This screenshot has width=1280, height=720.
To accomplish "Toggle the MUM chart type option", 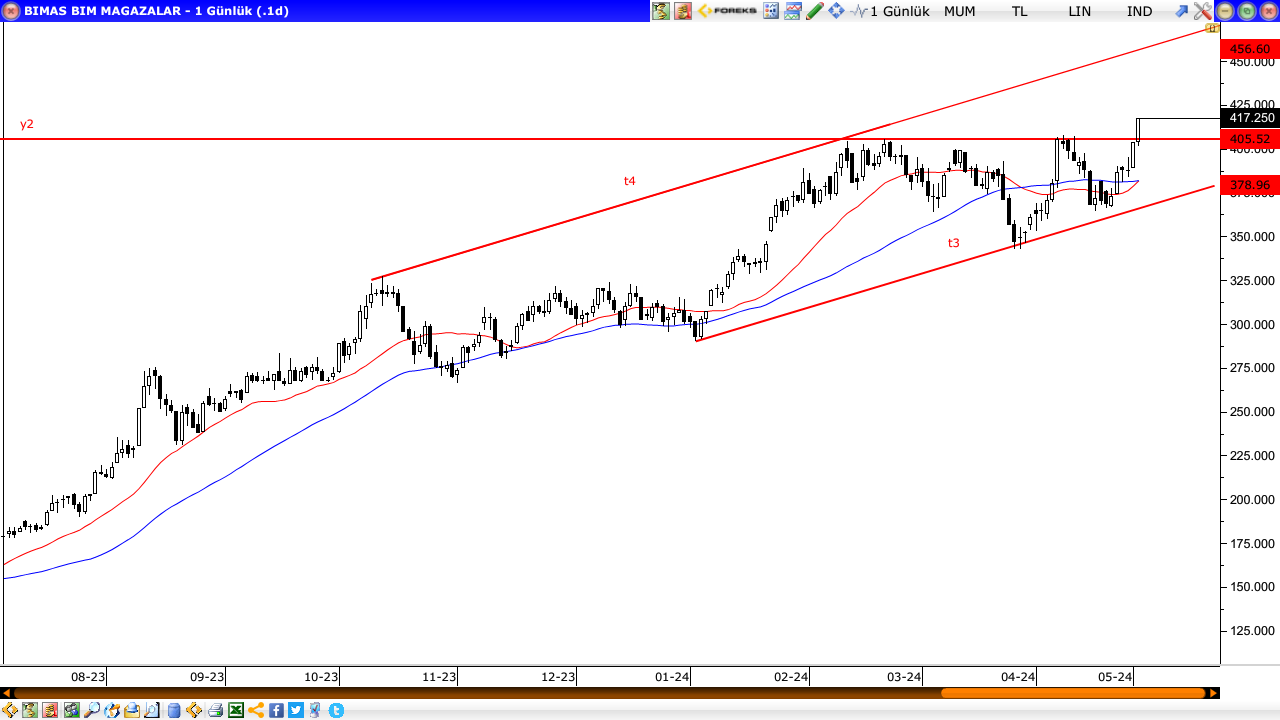I will (960, 11).
